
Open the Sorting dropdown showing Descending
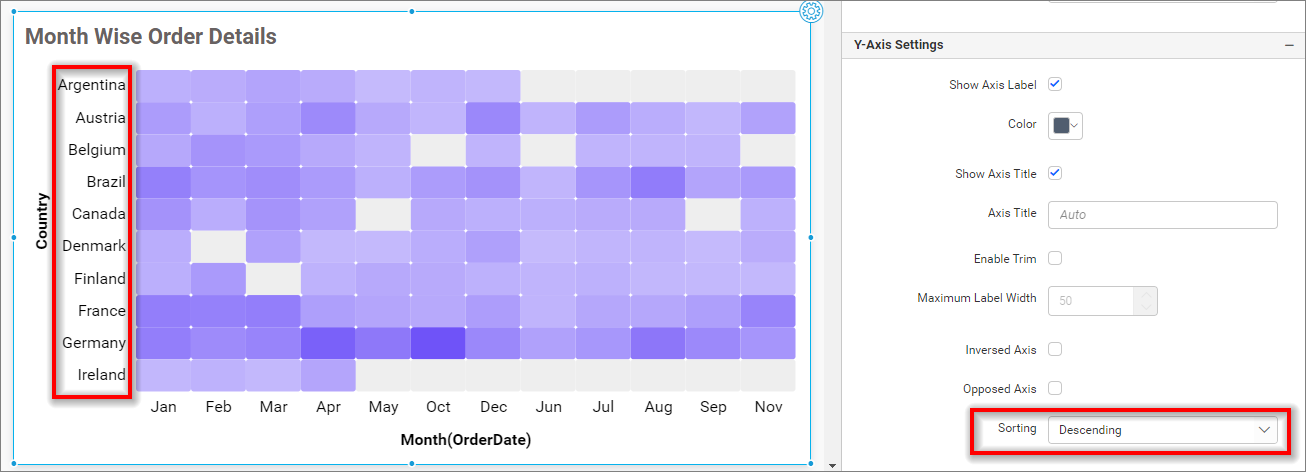[x=1162, y=430]
